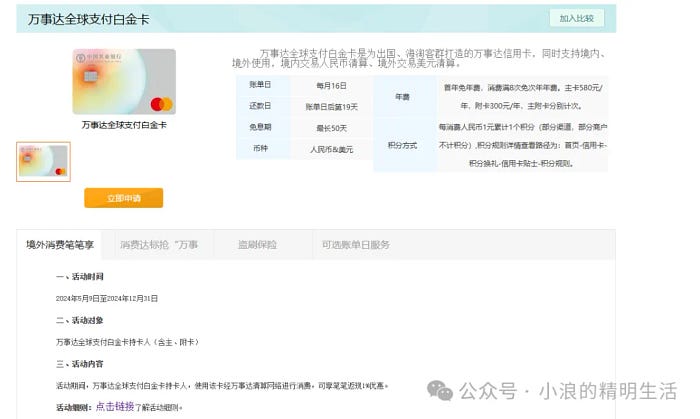This screenshot has height=419, width=700.
Task: Click the 最长50天 value cell
Action: (331, 129)
